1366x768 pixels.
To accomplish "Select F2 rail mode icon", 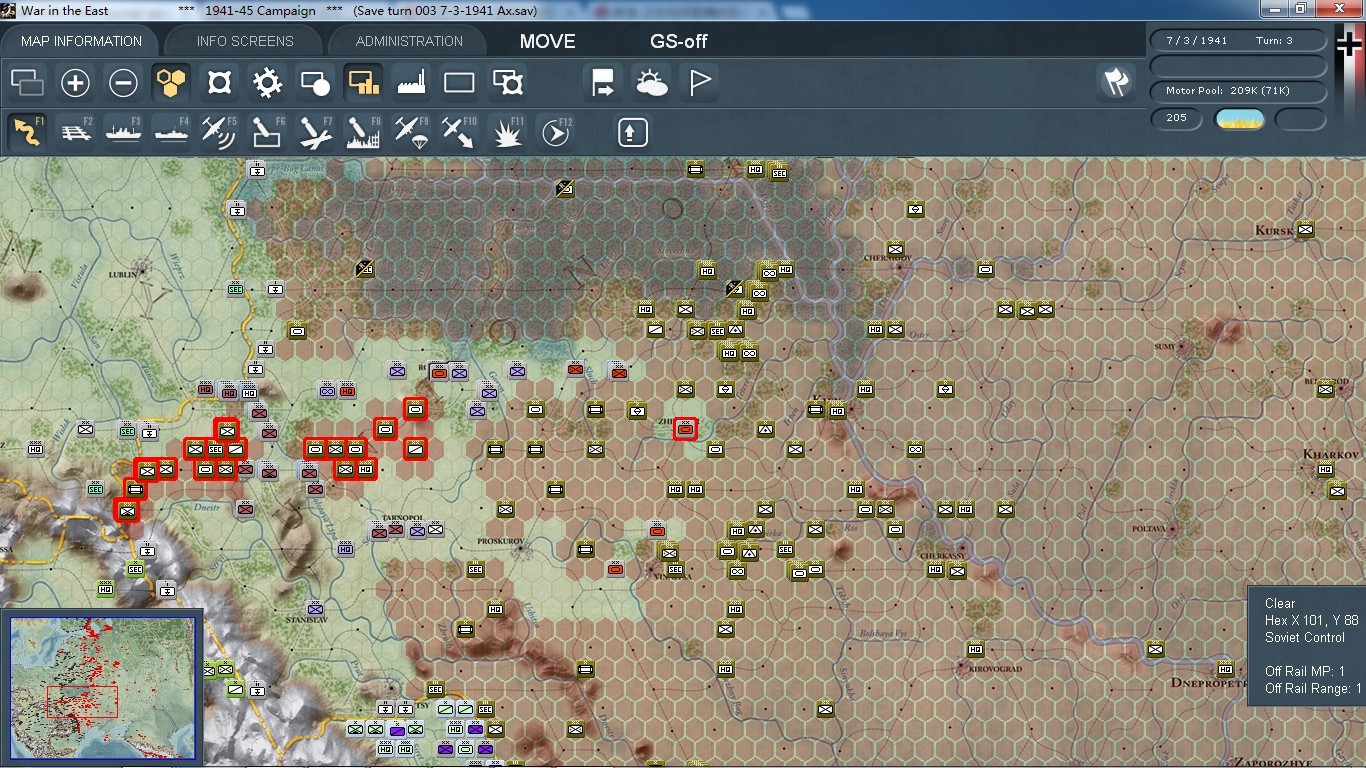I will tap(76, 132).
